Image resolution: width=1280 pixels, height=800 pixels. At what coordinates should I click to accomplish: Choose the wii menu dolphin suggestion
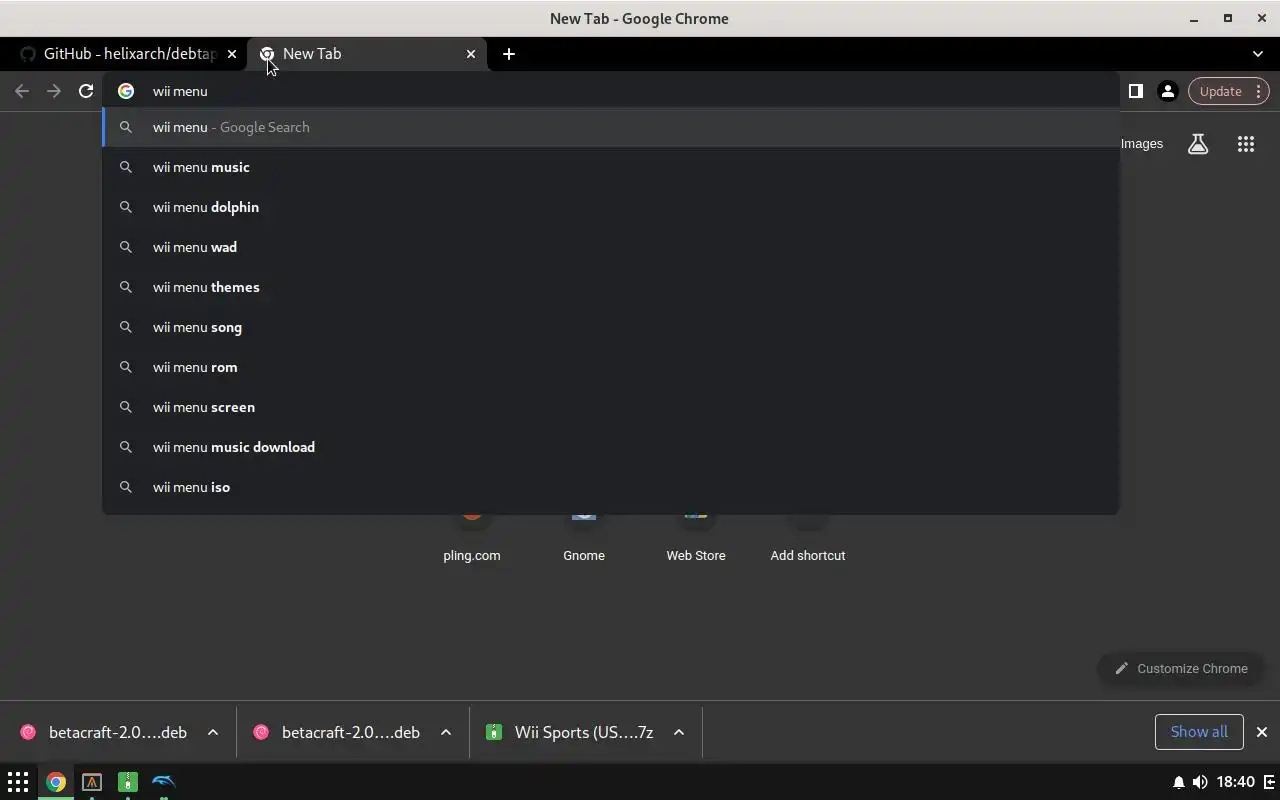click(x=610, y=207)
